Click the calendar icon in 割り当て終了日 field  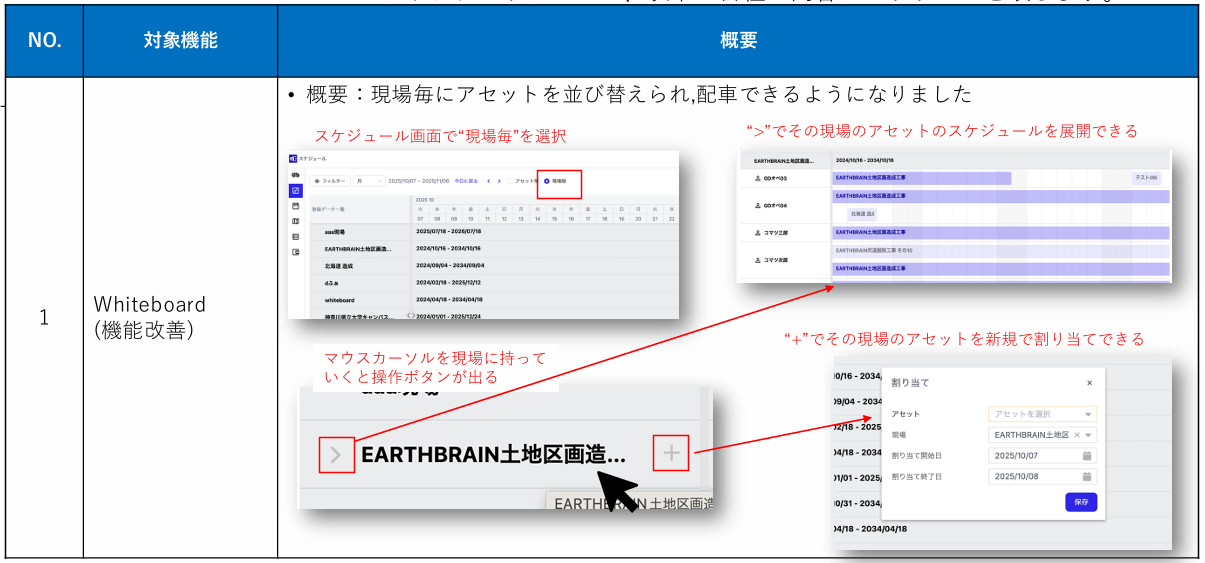click(x=1086, y=477)
